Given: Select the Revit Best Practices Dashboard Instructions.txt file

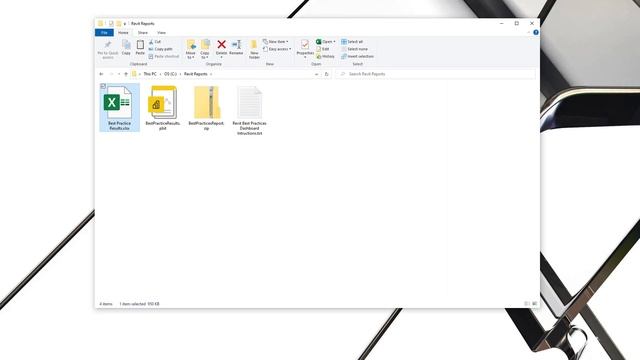Looking at the screenshot, I should (x=249, y=111).
